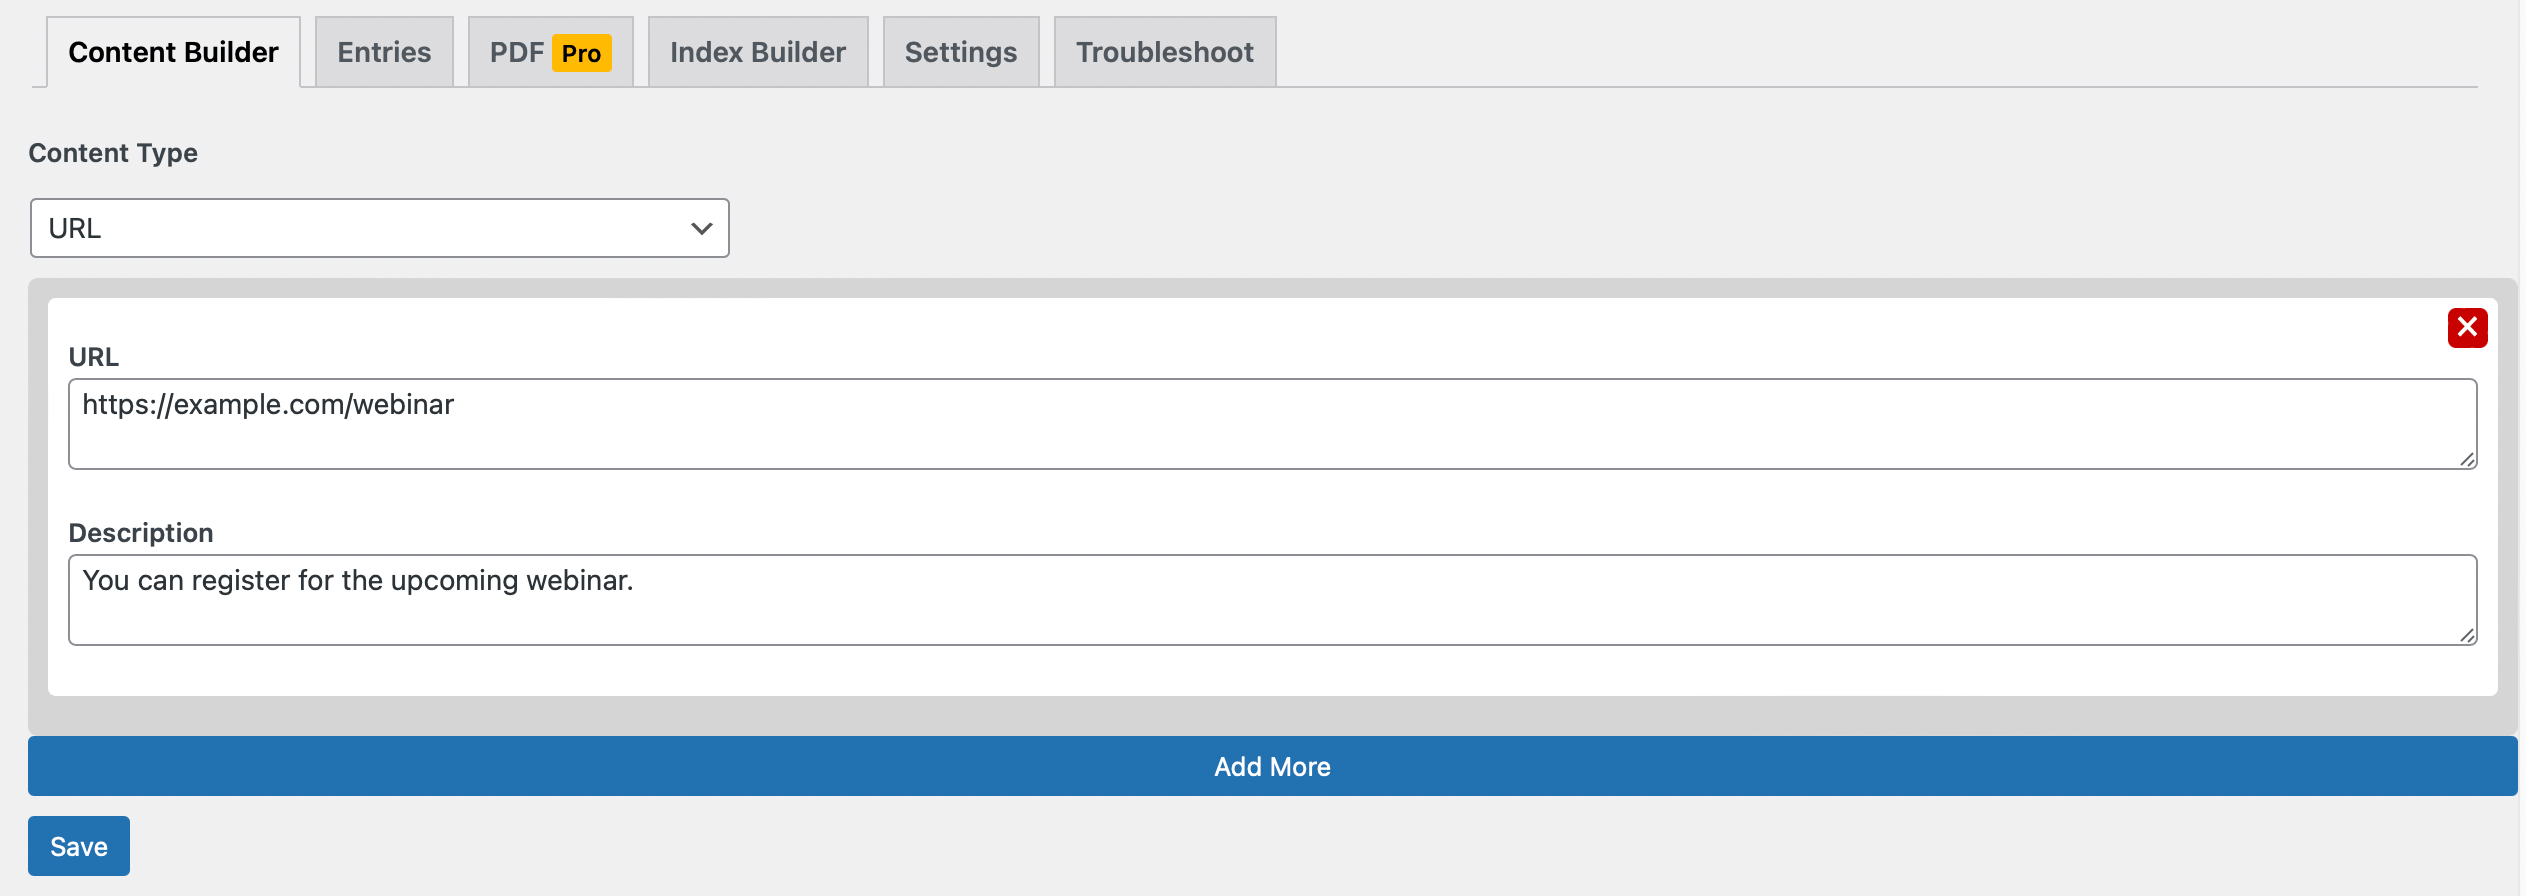Open the Content Type dropdown
This screenshot has width=2526, height=896.
coord(380,228)
